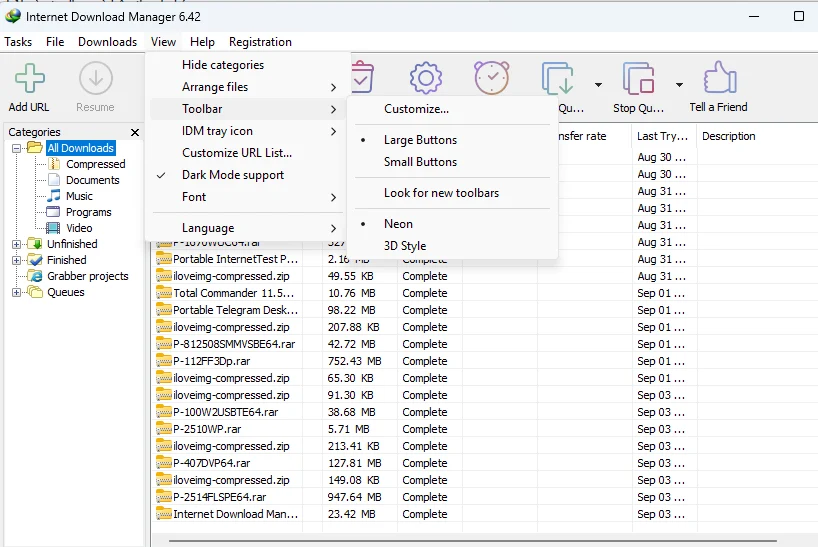Click file icon of P-2510WP.rar row
The image size is (818, 547).
click(x=164, y=429)
